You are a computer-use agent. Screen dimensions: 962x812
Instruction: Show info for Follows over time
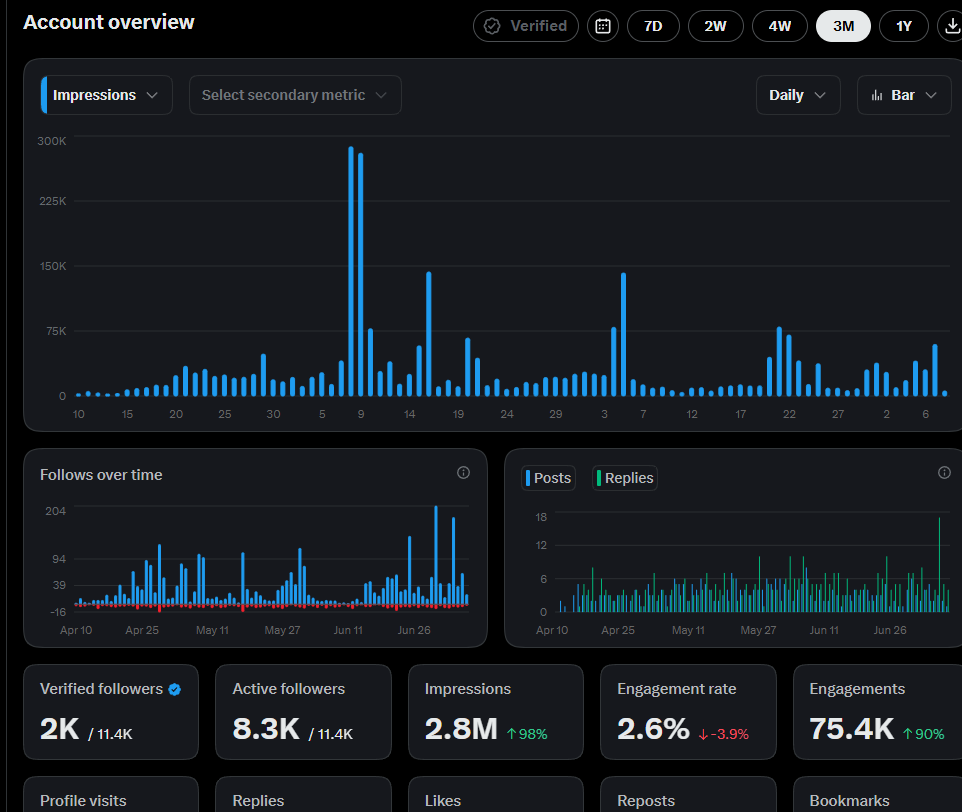463,472
